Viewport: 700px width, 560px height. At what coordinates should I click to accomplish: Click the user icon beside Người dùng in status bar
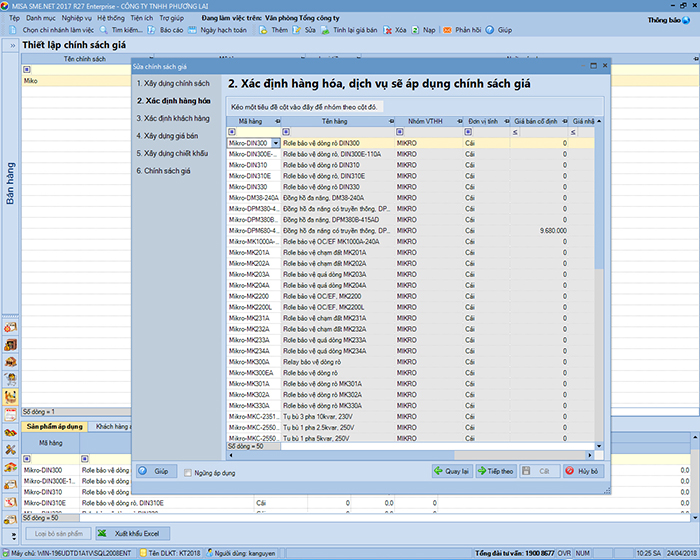pos(209,553)
